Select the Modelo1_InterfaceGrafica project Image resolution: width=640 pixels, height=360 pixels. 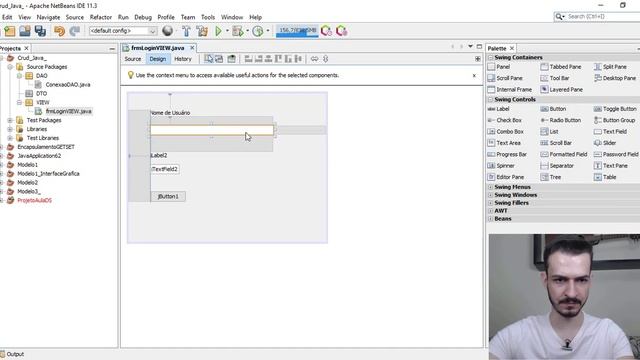tap(48, 173)
